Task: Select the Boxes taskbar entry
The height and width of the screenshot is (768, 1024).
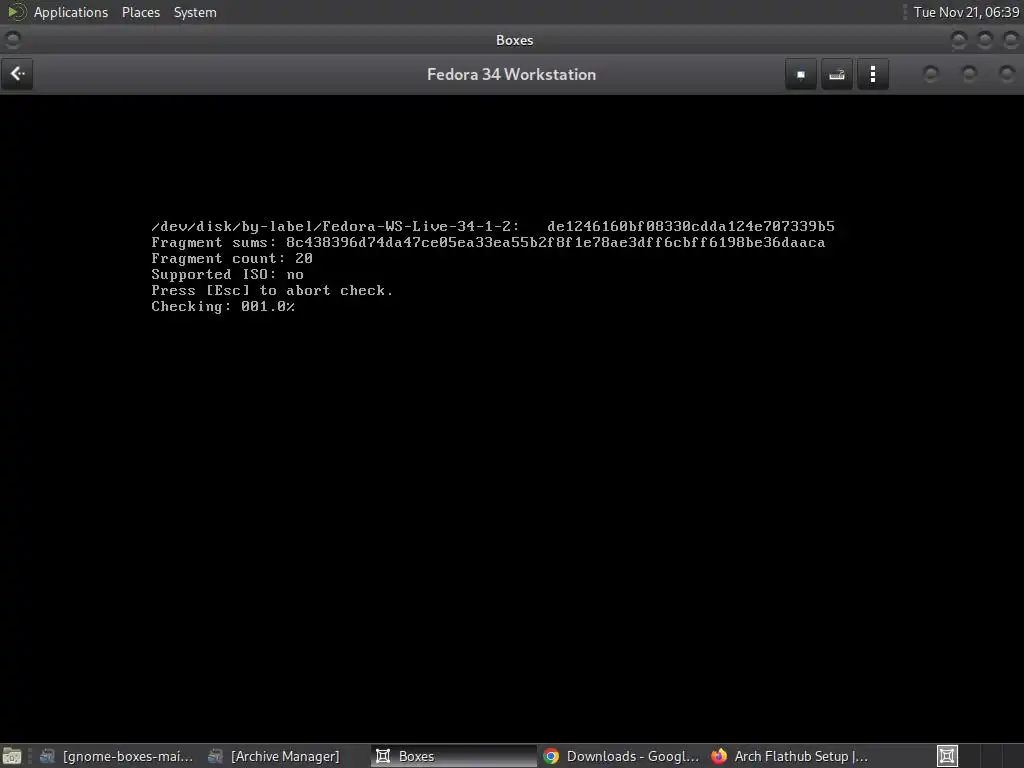Action: pos(454,756)
